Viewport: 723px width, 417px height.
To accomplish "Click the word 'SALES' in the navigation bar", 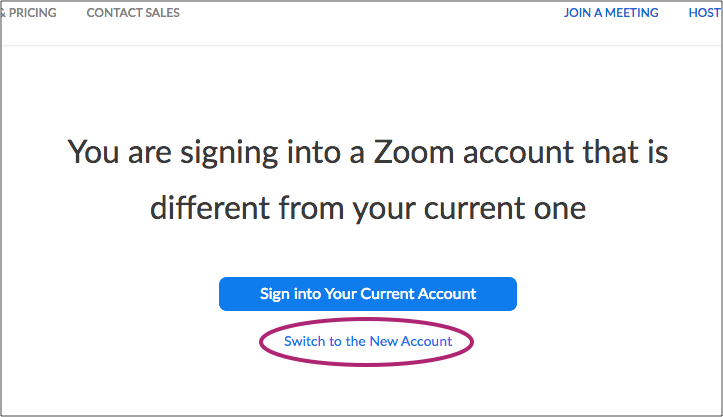I will [160, 13].
